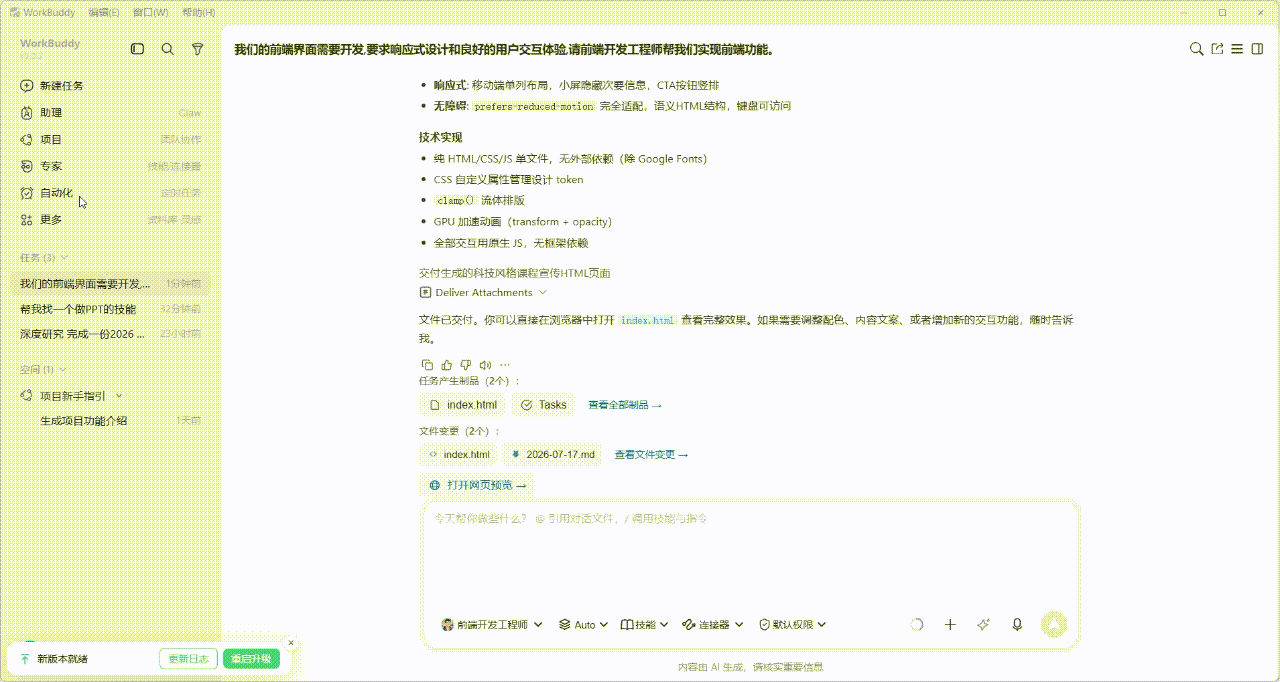Open the 编辑(E) menu

pos(104,12)
